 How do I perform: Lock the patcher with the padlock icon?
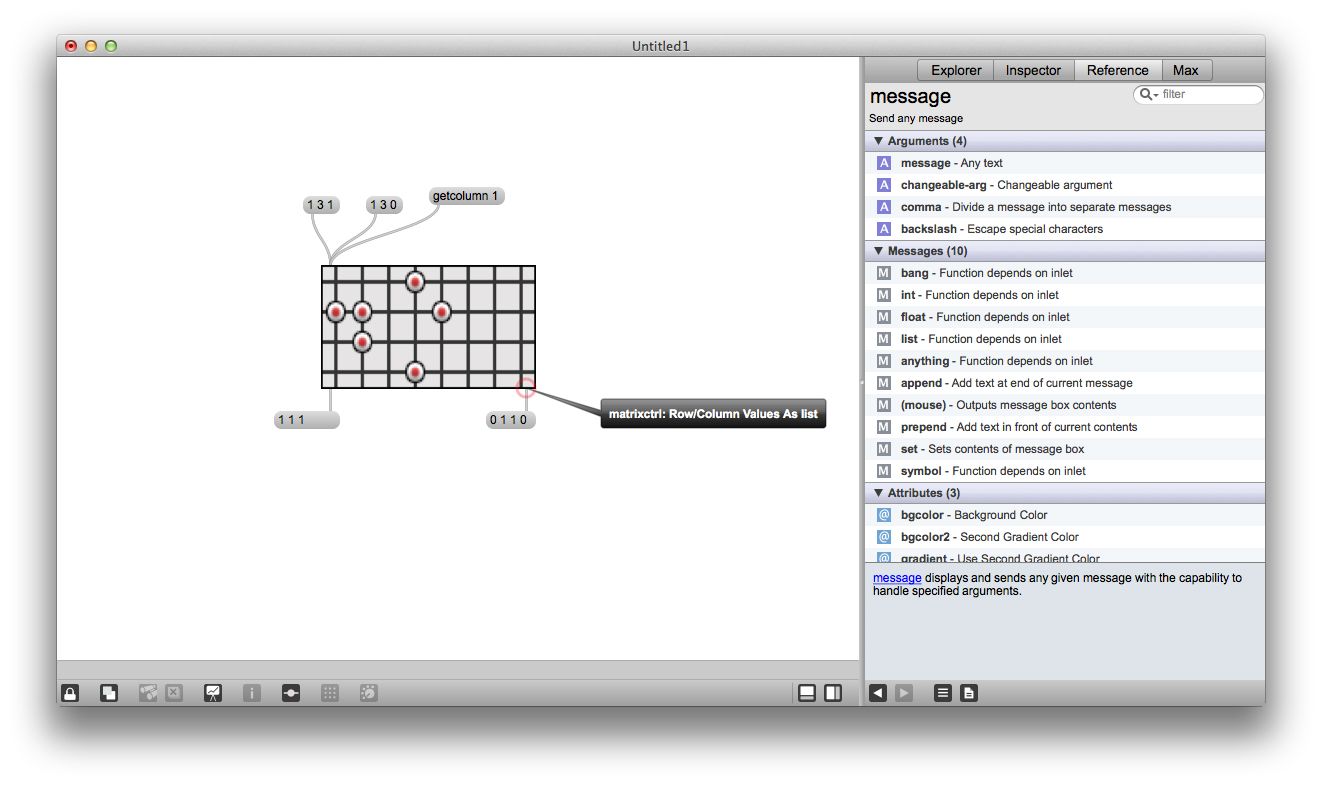coord(70,692)
